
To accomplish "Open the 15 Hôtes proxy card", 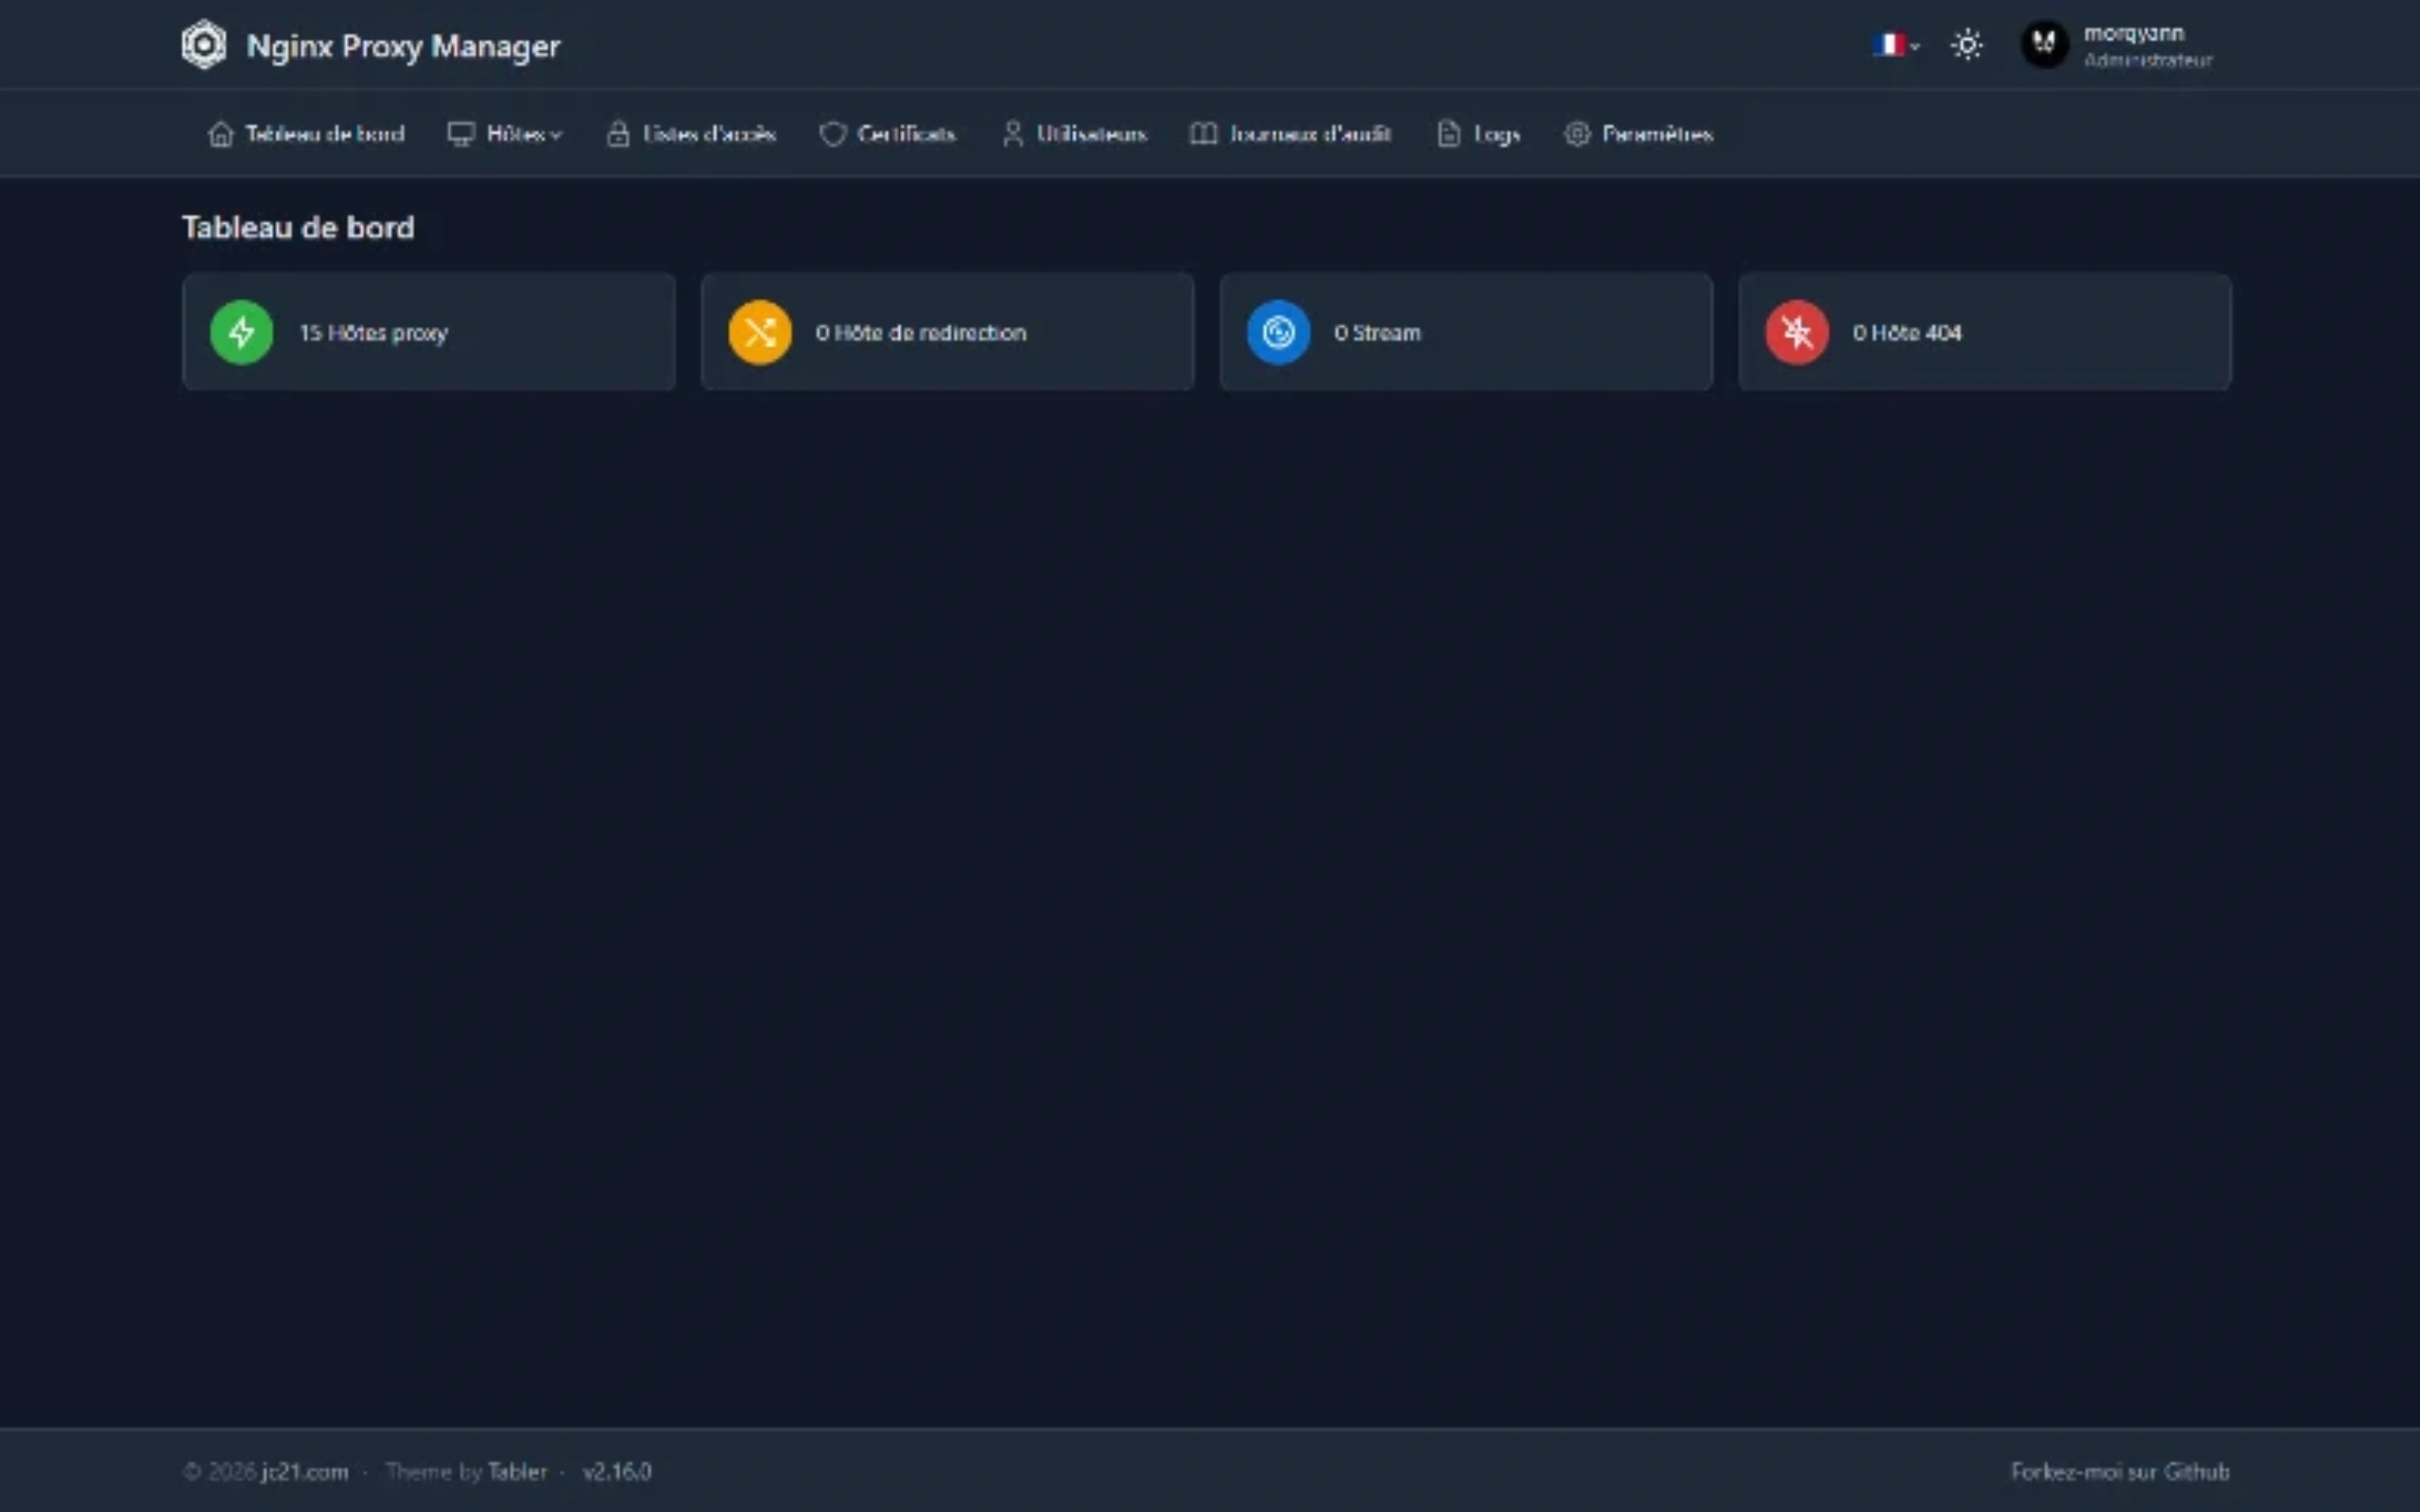I will pyautogui.click(x=429, y=332).
